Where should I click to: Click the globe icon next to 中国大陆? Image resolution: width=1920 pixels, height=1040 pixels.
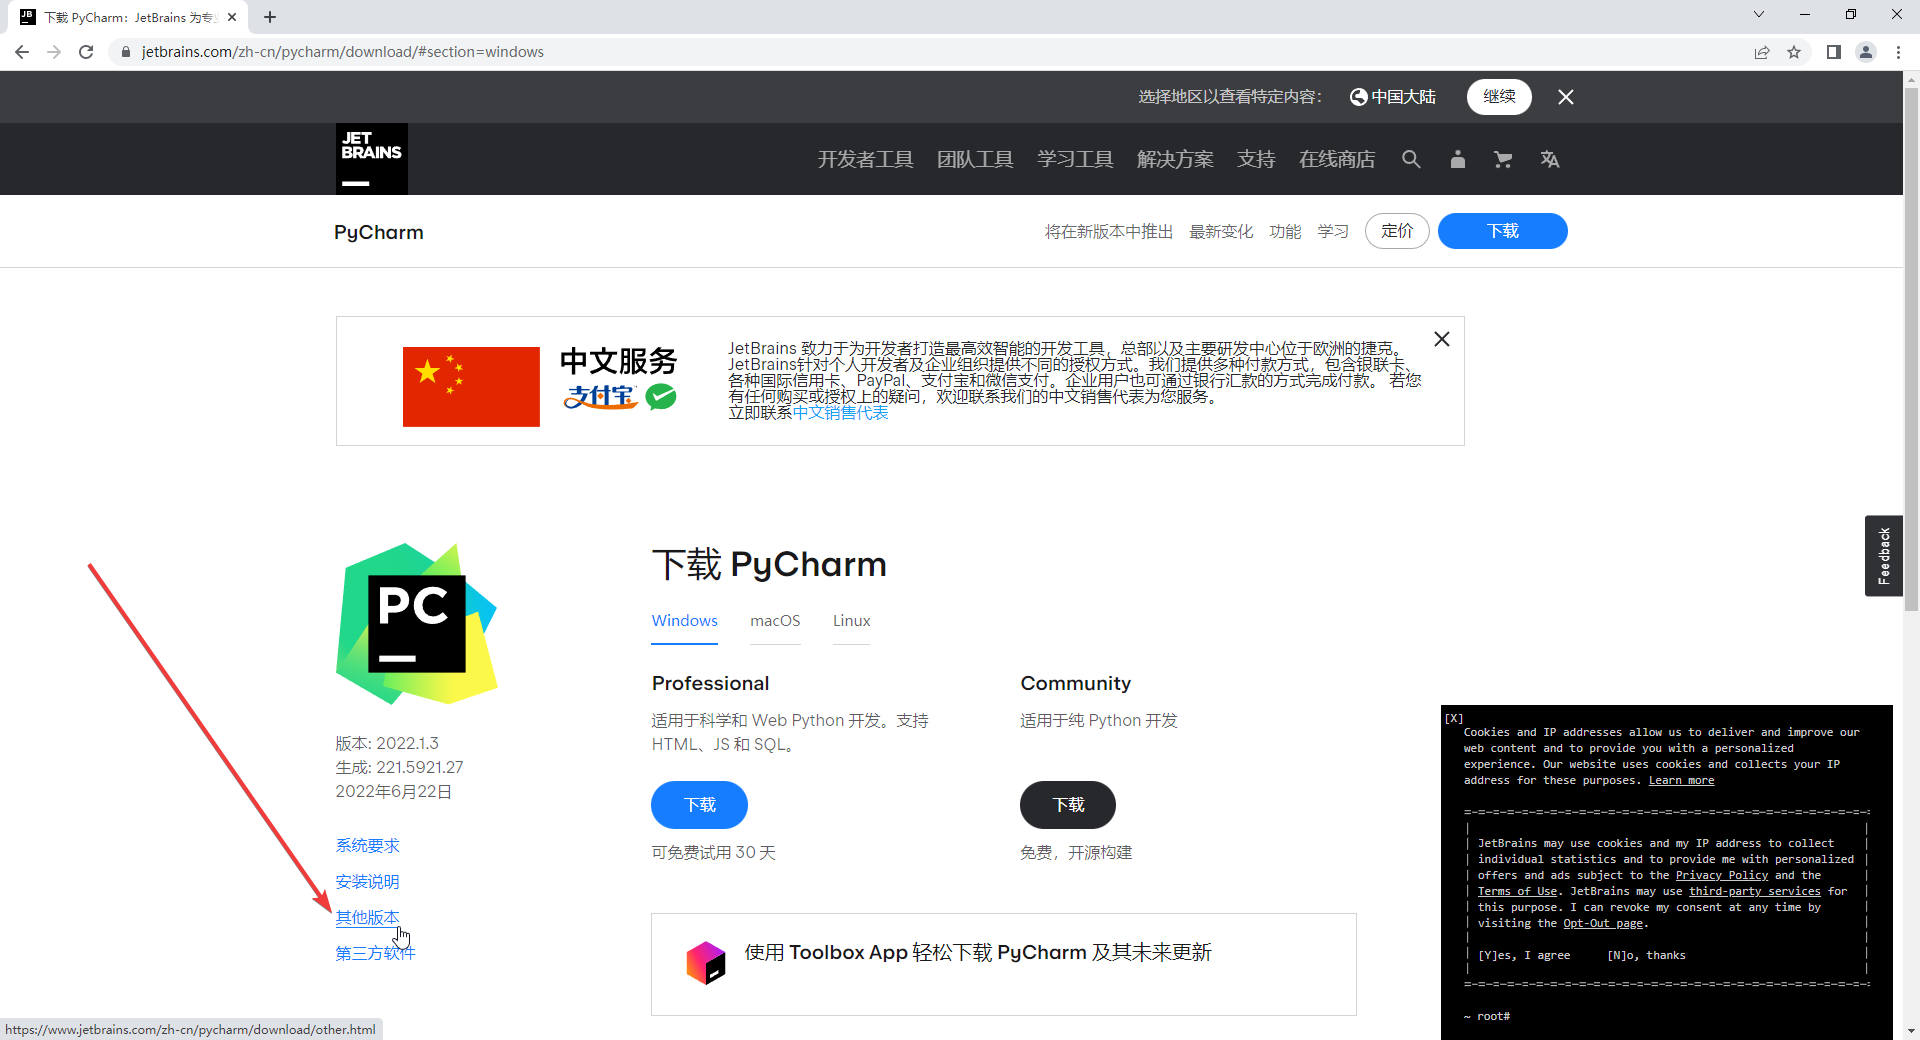tap(1358, 97)
